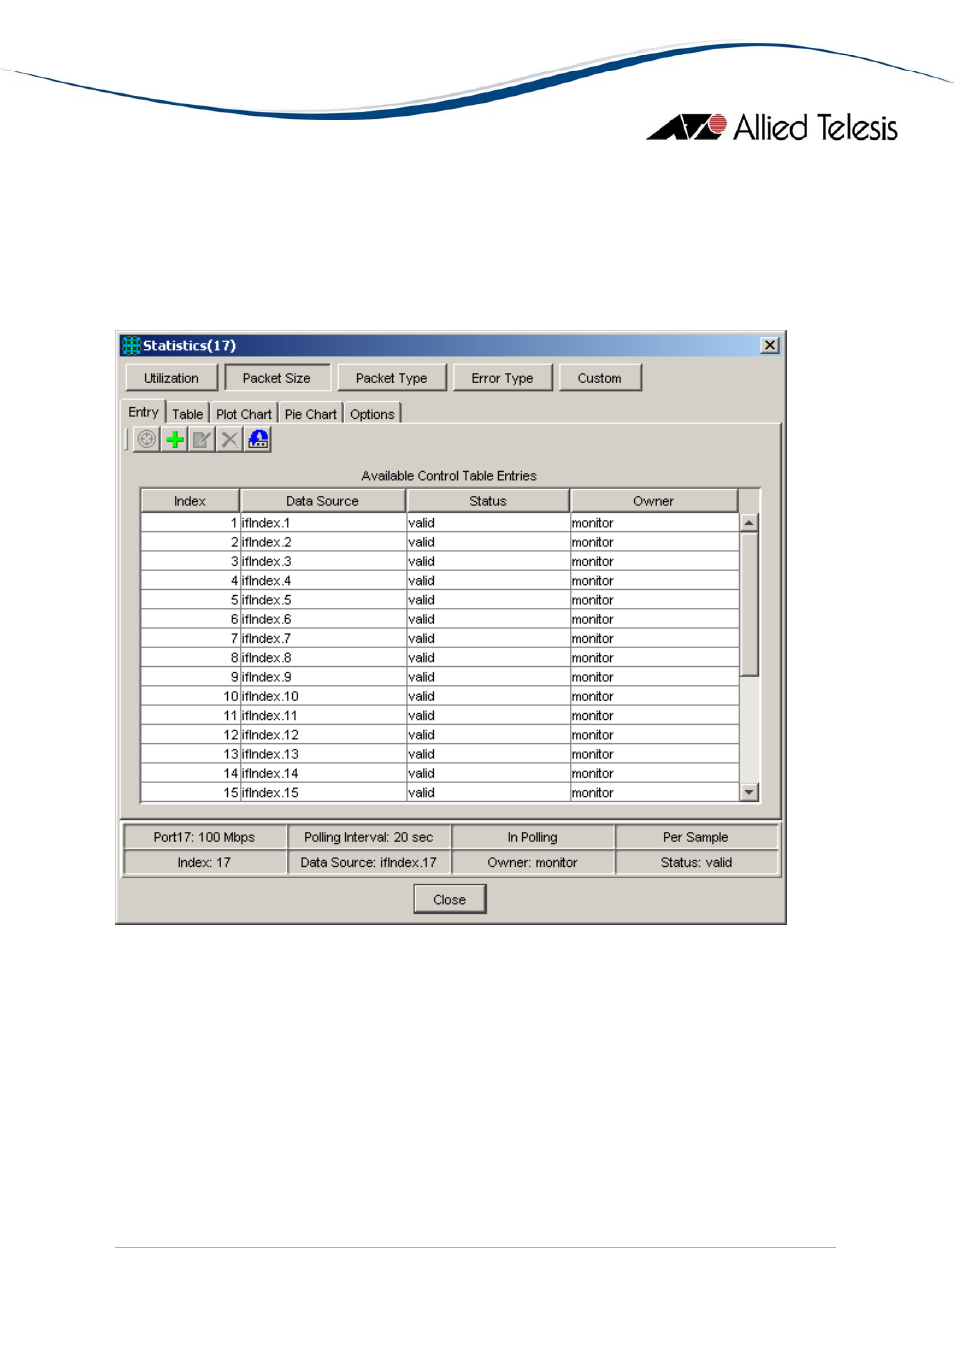Open the Pie Chart tab
Image resolution: width=954 pixels, height=1350 pixels.
click(311, 414)
